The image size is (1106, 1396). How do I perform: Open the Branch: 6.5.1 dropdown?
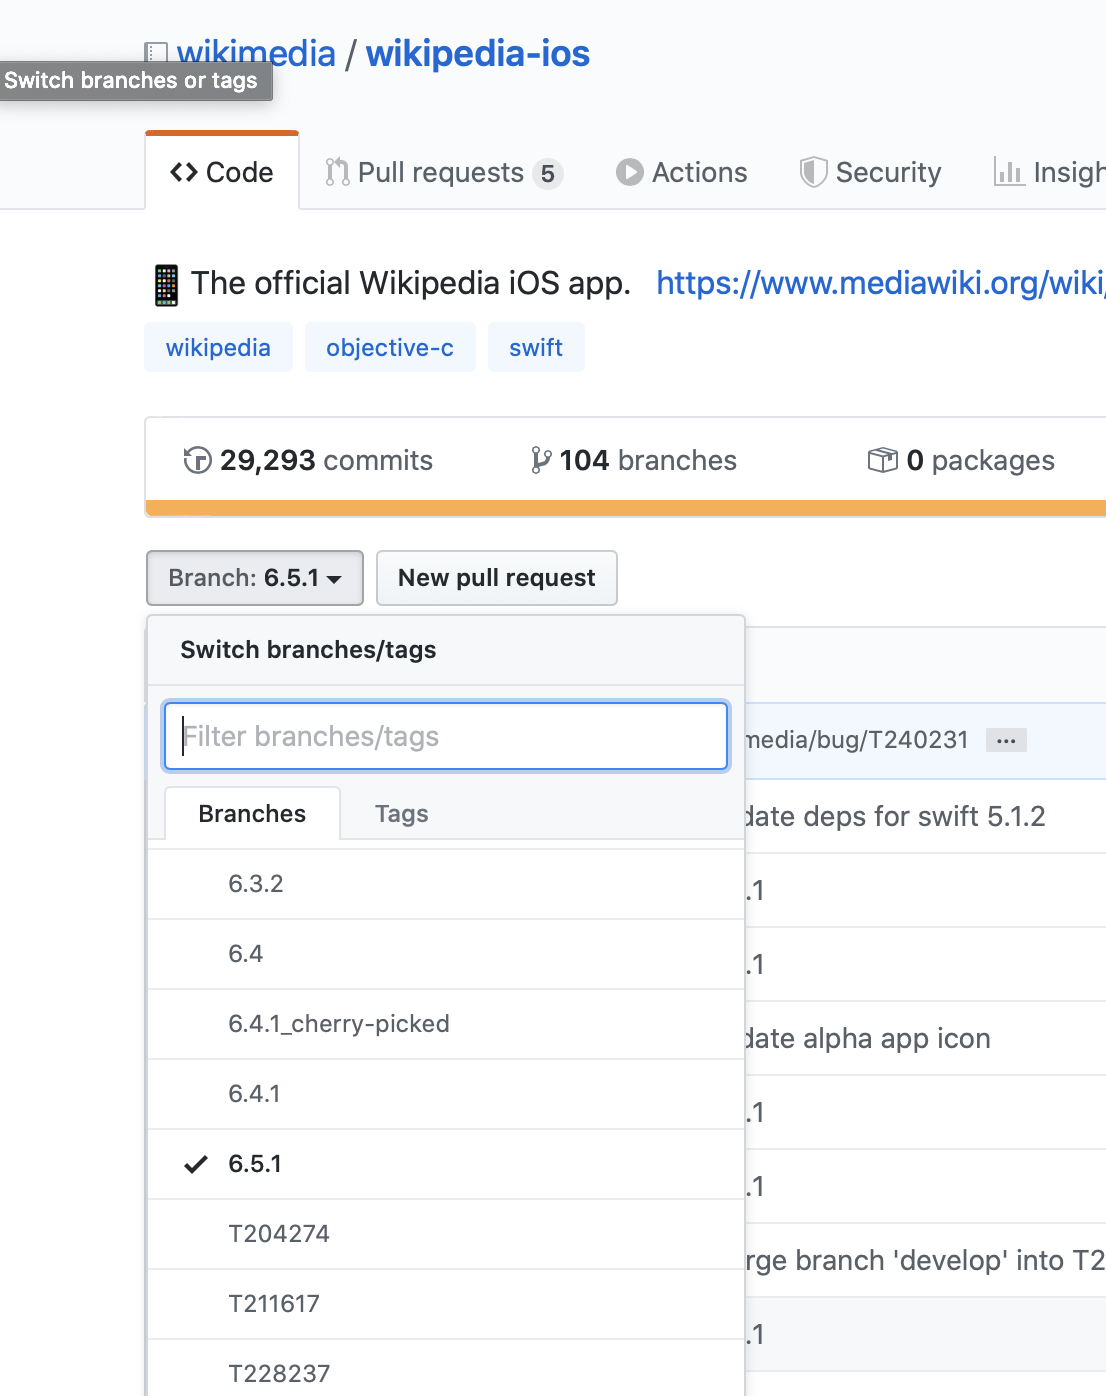coord(254,578)
